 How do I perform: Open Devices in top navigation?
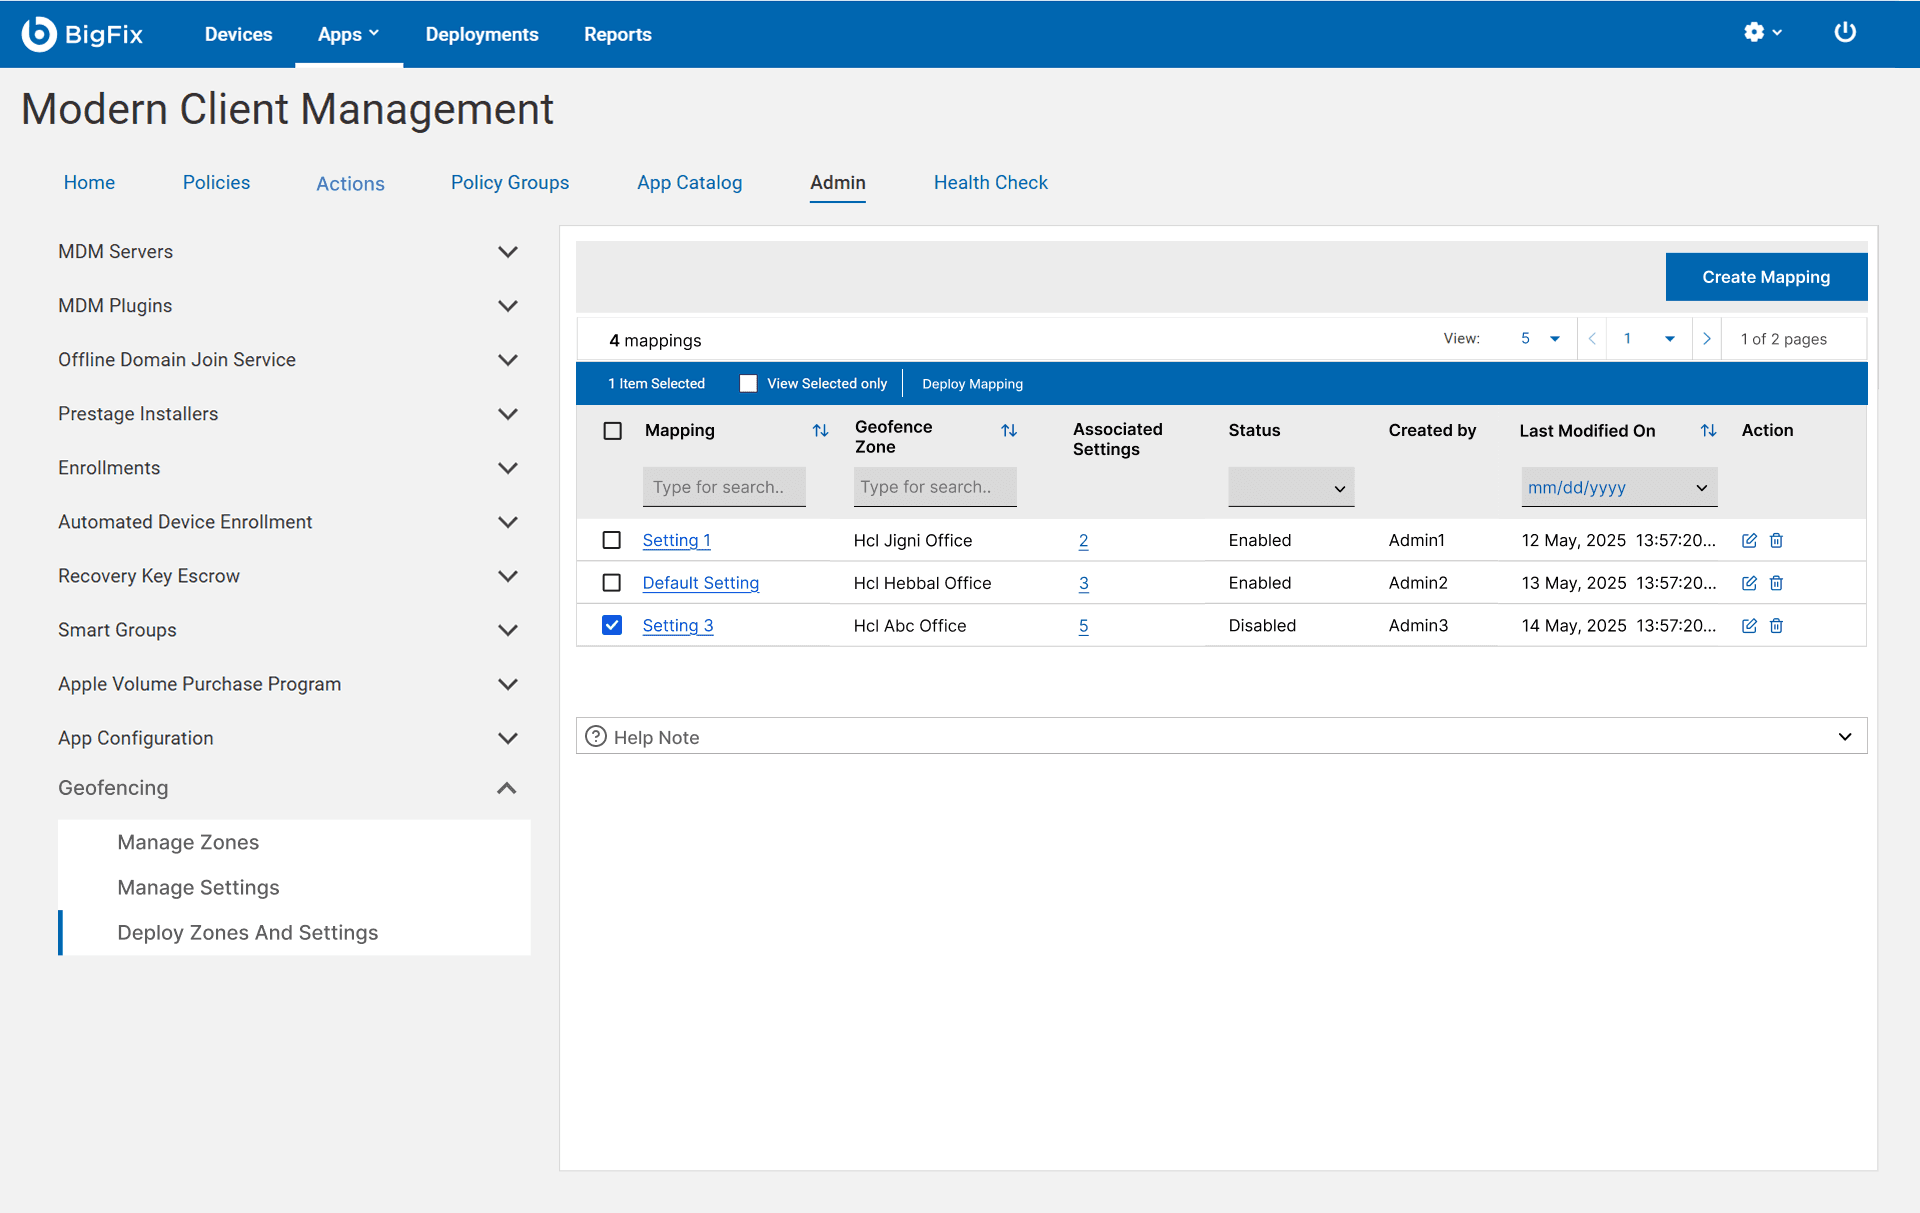pyautogui.click(x=238, y=34)
